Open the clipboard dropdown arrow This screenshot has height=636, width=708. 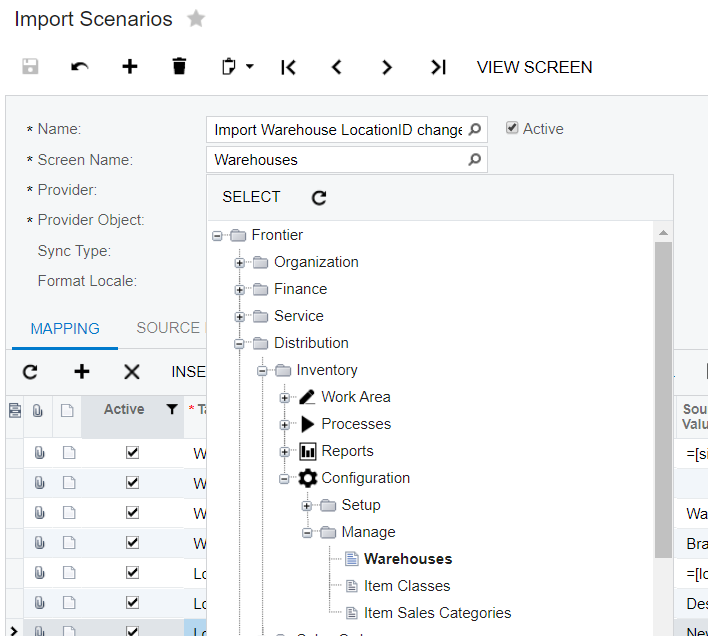[x=250, y=67]
